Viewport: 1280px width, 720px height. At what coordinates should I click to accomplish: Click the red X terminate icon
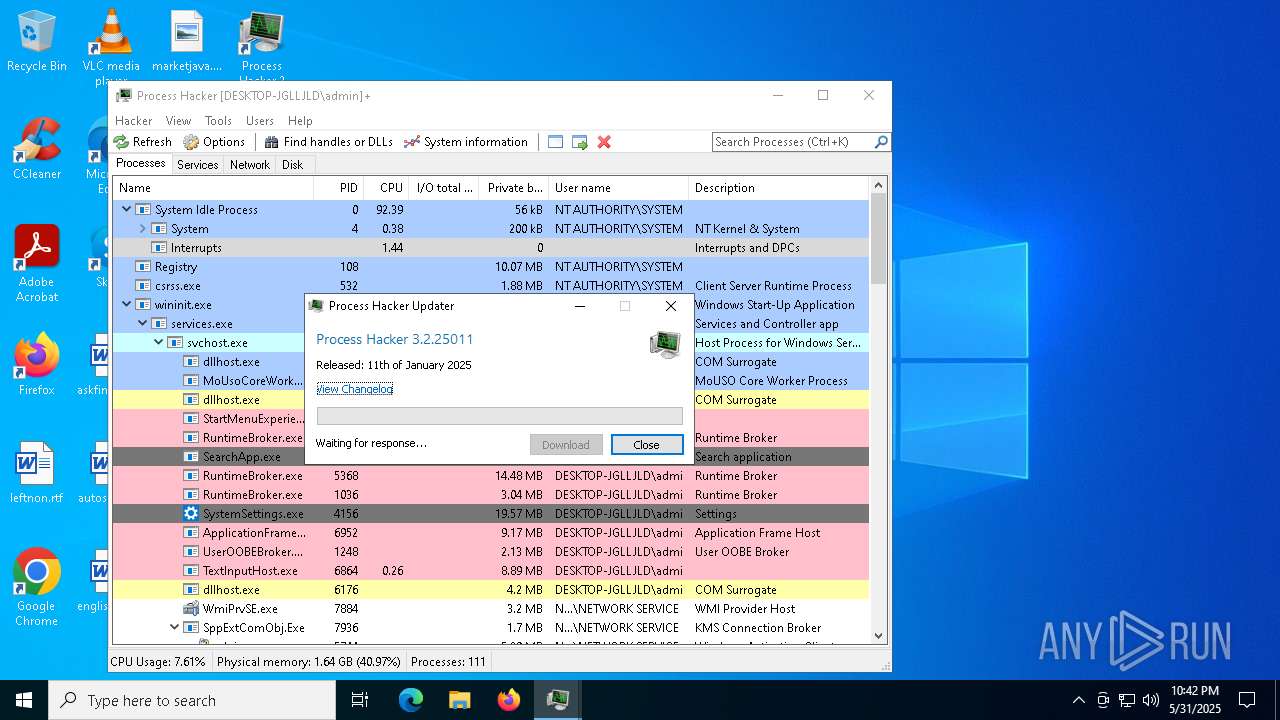[x=604, y=142]
